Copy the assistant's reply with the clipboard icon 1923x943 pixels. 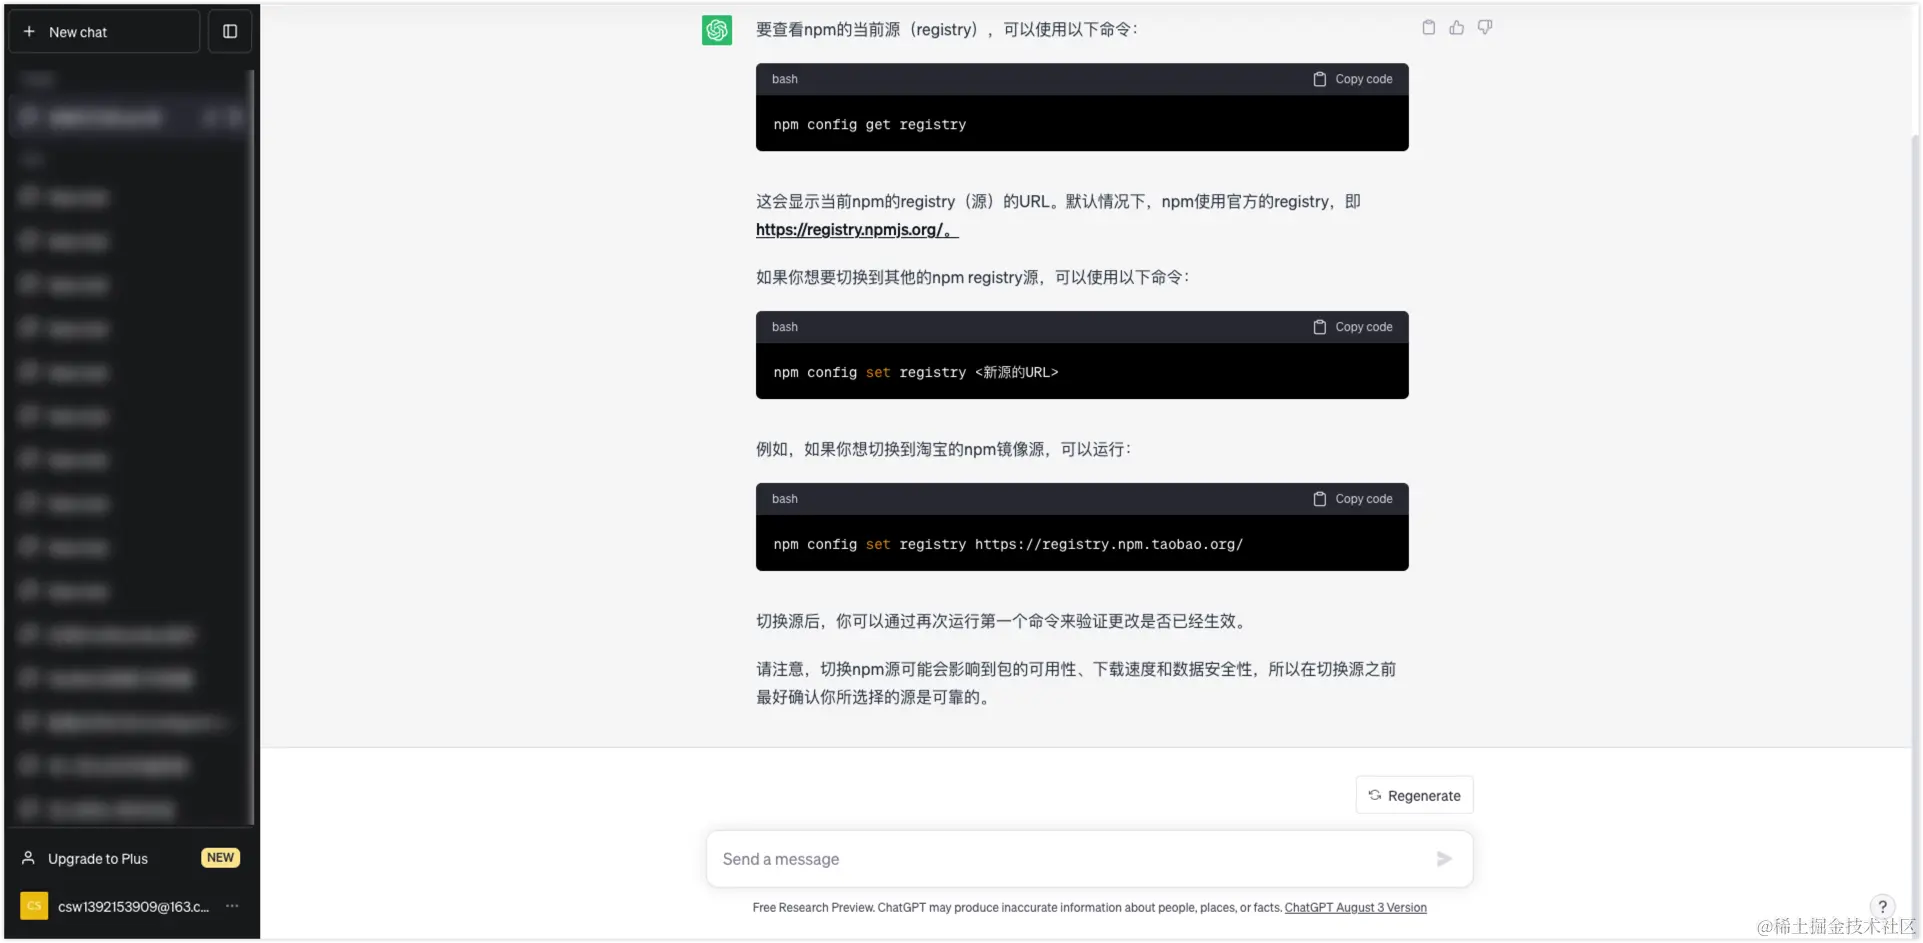[x=1428, y=28]
